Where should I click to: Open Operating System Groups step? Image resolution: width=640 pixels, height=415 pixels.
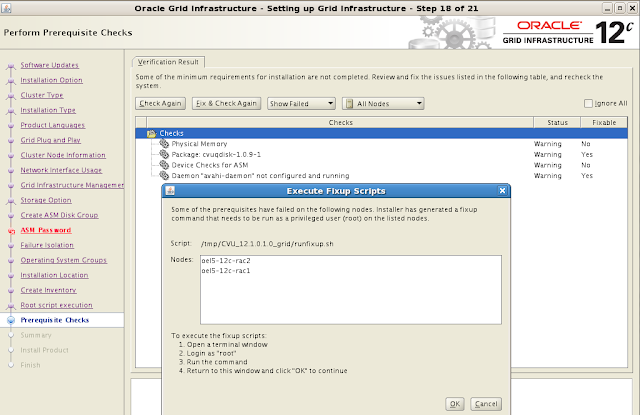(64, 260)
